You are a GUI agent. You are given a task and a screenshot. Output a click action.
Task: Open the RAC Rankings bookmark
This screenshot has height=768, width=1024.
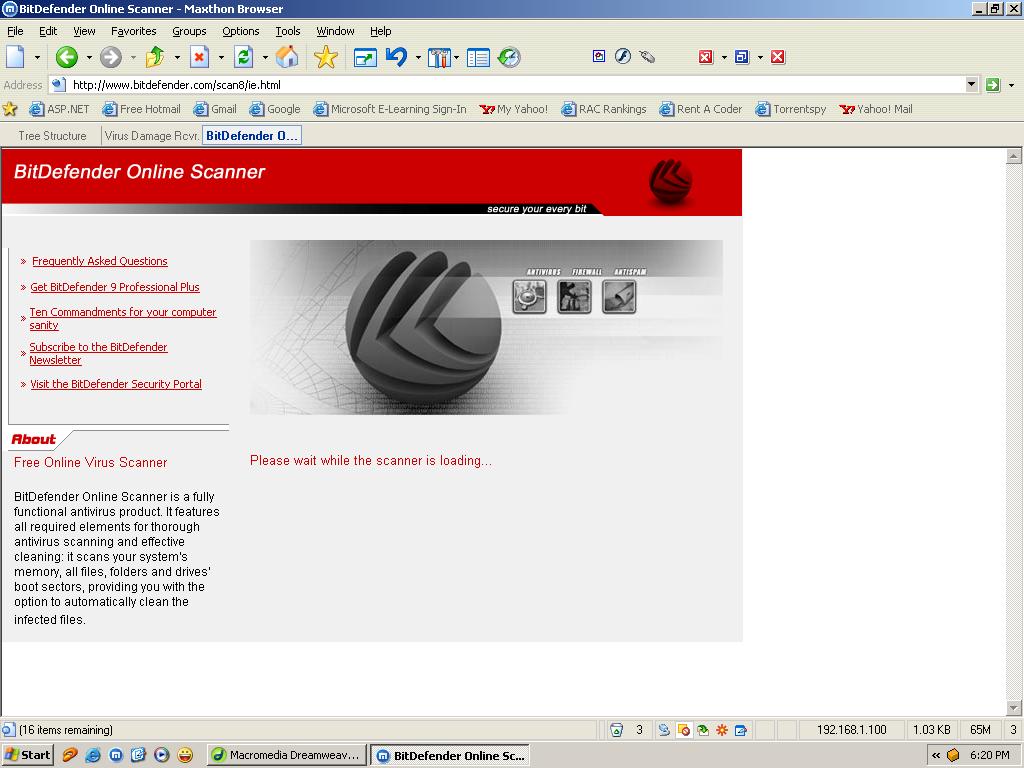point(604,109)
